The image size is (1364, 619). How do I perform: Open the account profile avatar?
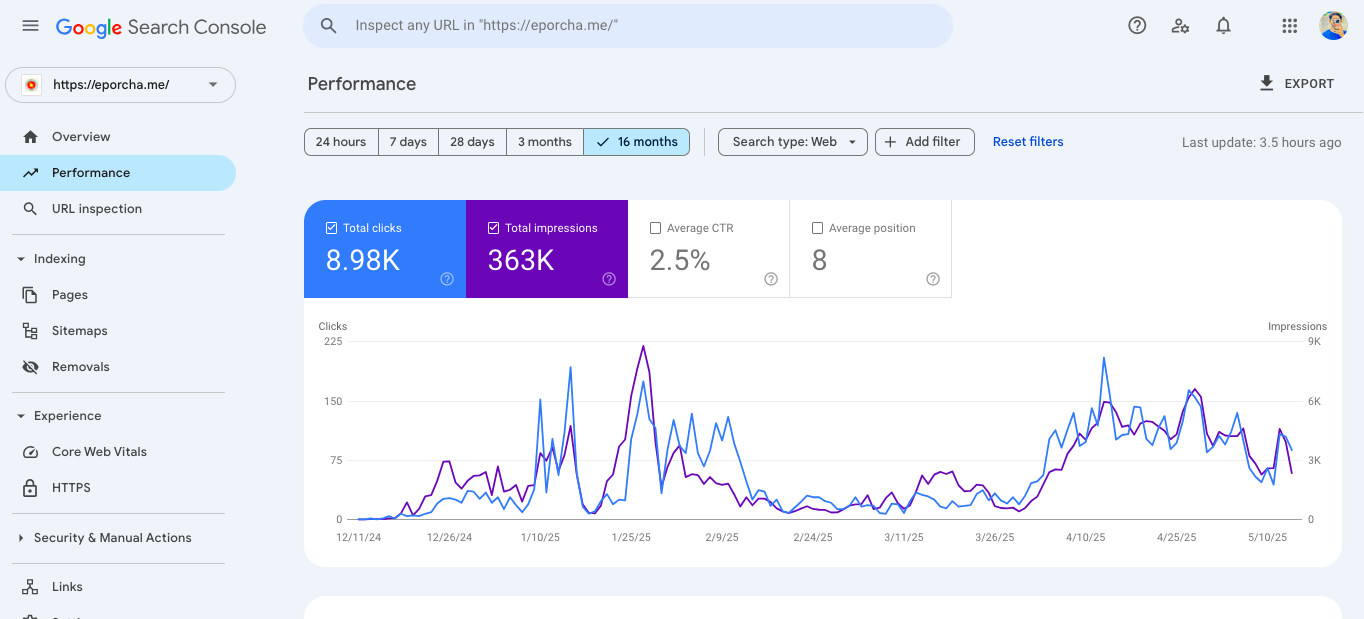pos(1333,26)
